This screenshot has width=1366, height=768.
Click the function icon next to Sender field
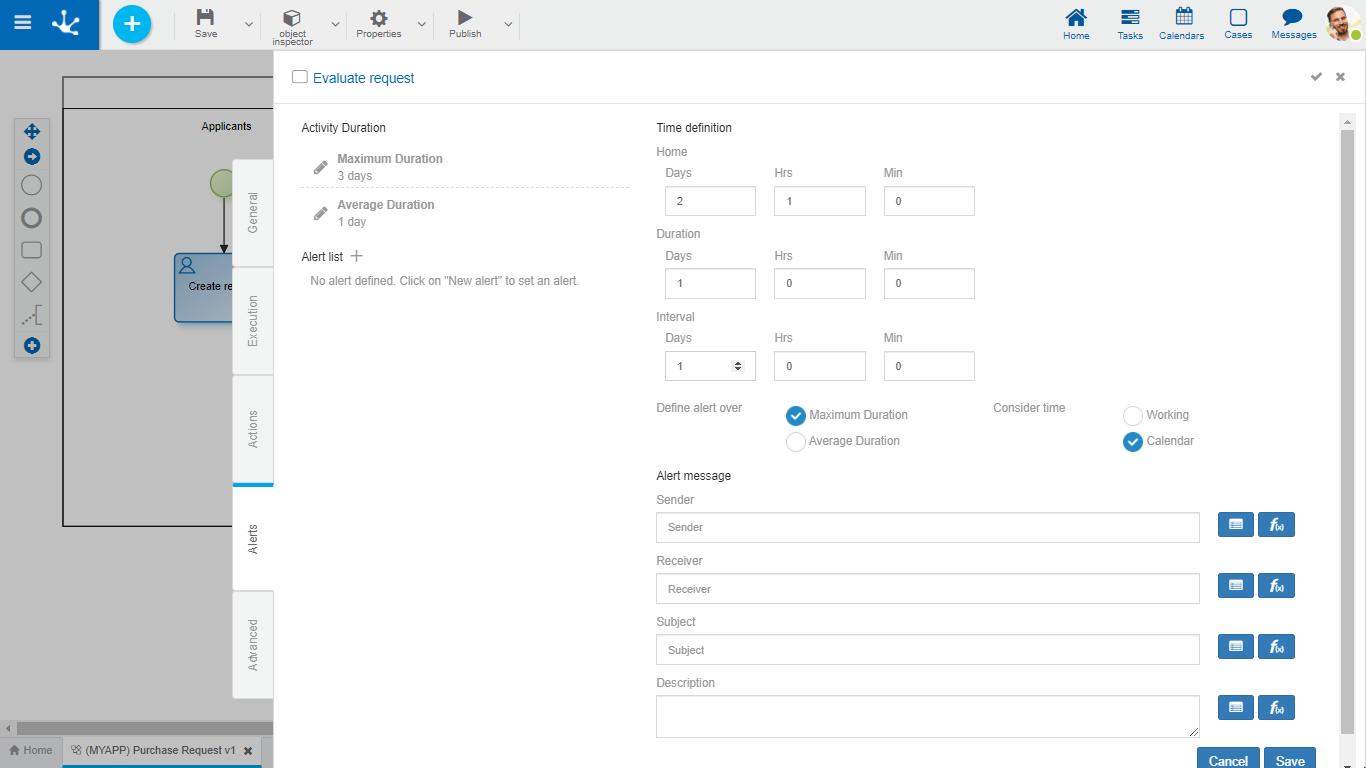1276,525
